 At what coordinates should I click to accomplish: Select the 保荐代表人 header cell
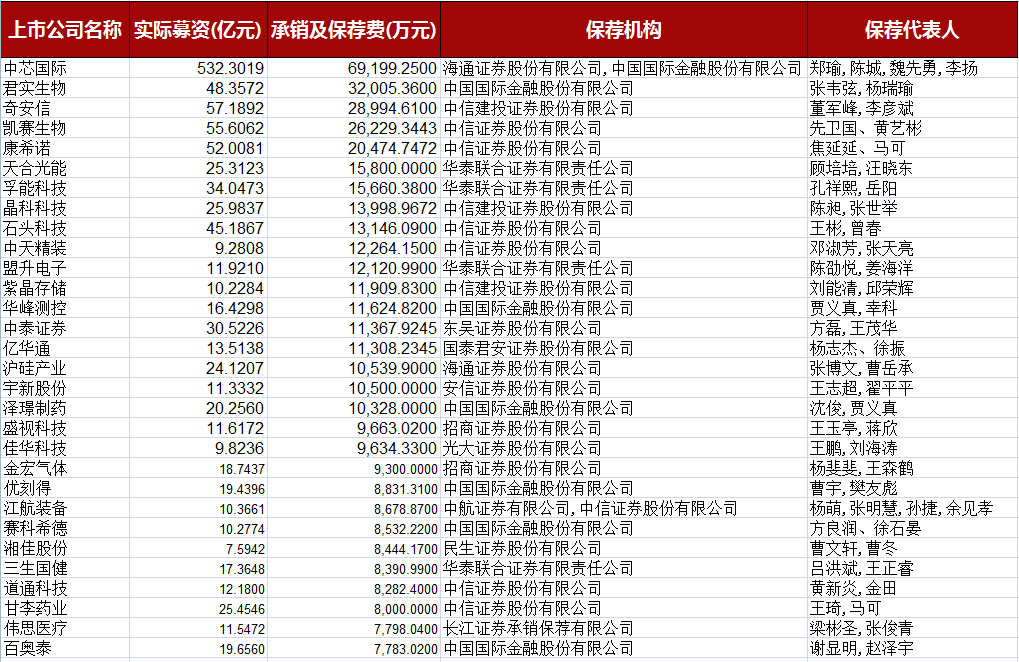point(912,29)
